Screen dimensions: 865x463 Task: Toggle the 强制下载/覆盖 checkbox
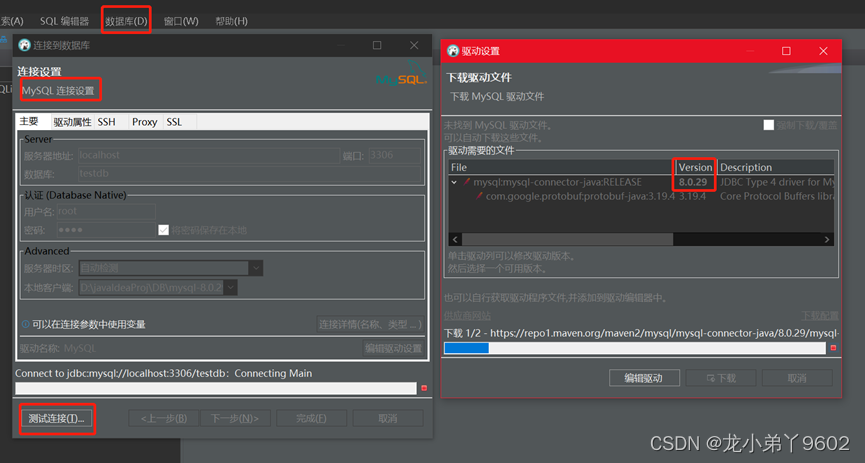pos(768,125)
